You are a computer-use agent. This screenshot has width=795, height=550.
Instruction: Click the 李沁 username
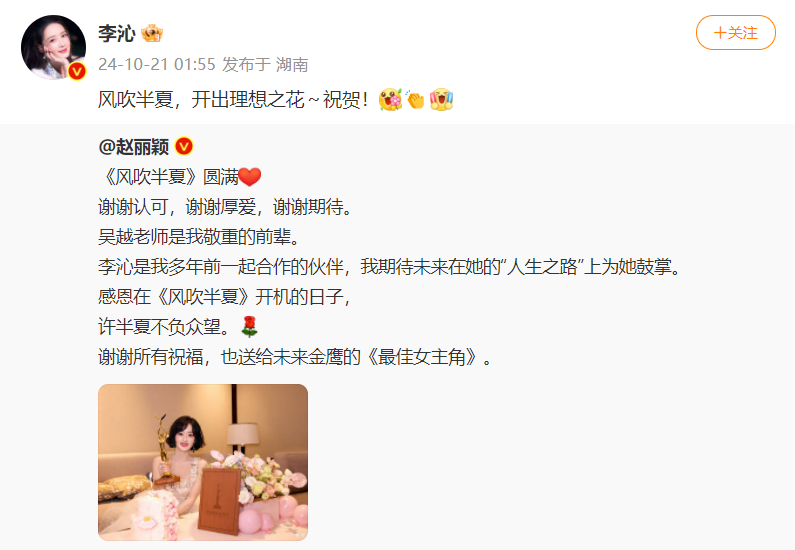[117, 33]
